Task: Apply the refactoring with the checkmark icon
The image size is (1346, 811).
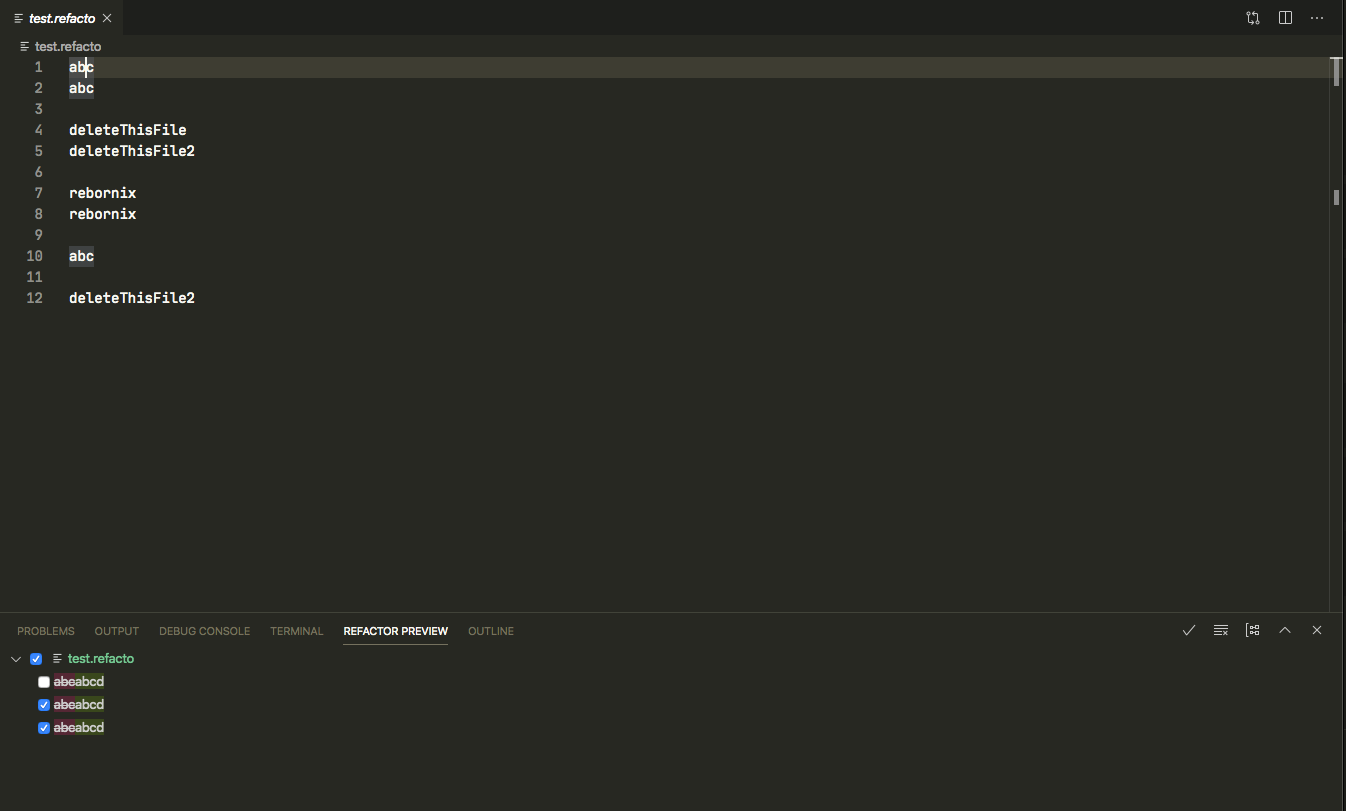Action: [1188, 630]
